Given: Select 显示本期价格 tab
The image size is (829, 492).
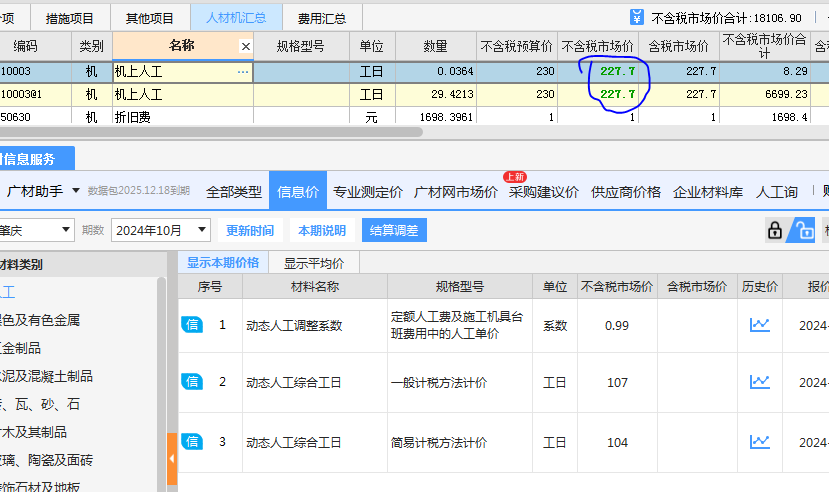Looking at the screenshot, I should point(223,263).
